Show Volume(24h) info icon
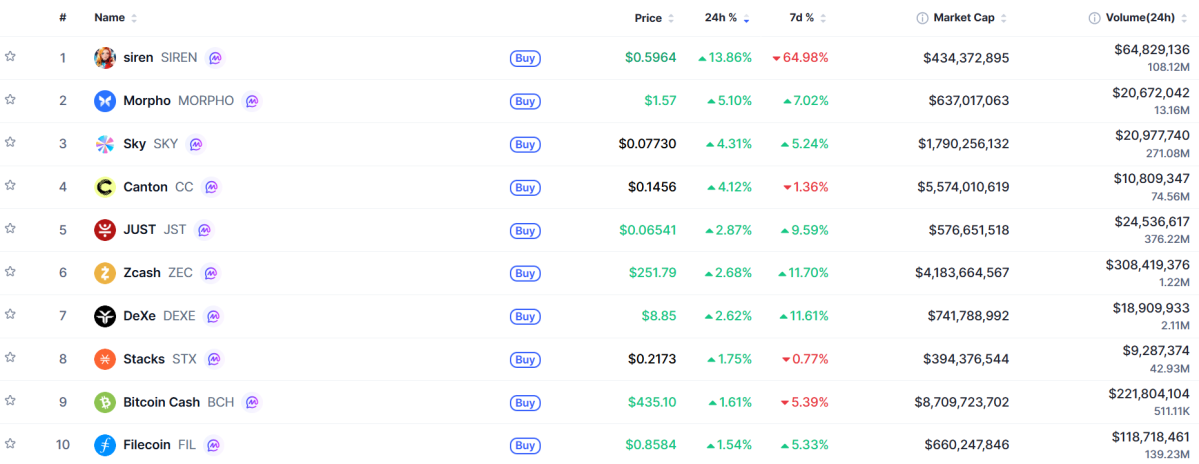1199x464 pixels. pos(1095,18)
